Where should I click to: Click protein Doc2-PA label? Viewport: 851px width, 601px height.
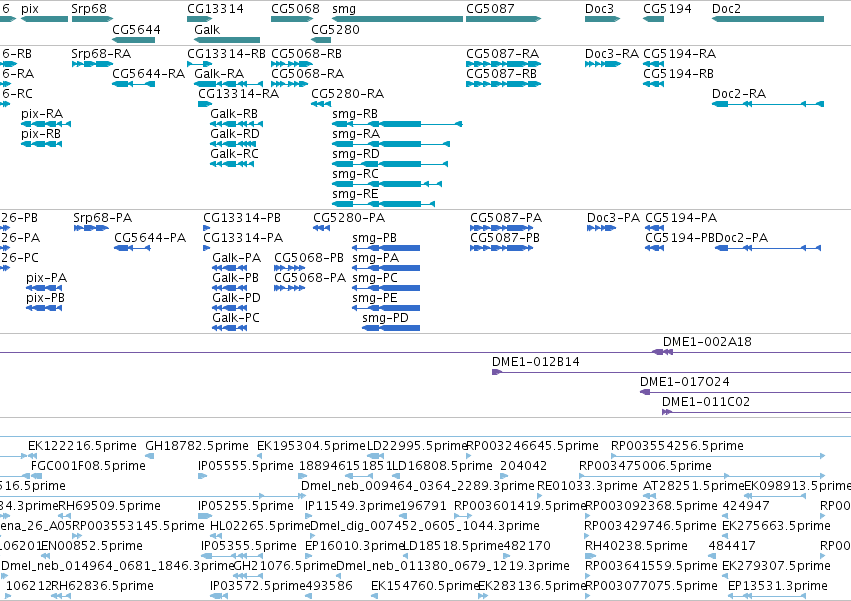[741, 238]
